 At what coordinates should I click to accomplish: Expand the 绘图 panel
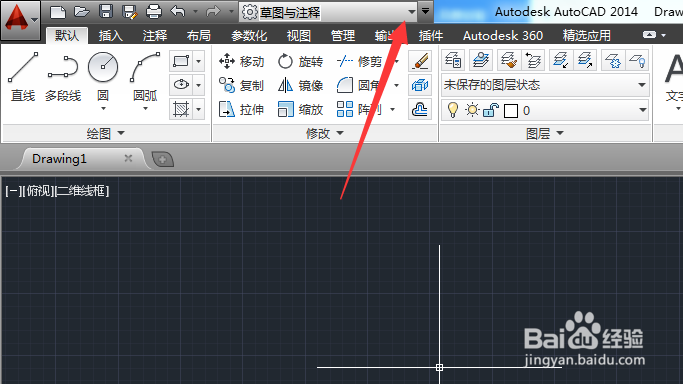(106, 133)
